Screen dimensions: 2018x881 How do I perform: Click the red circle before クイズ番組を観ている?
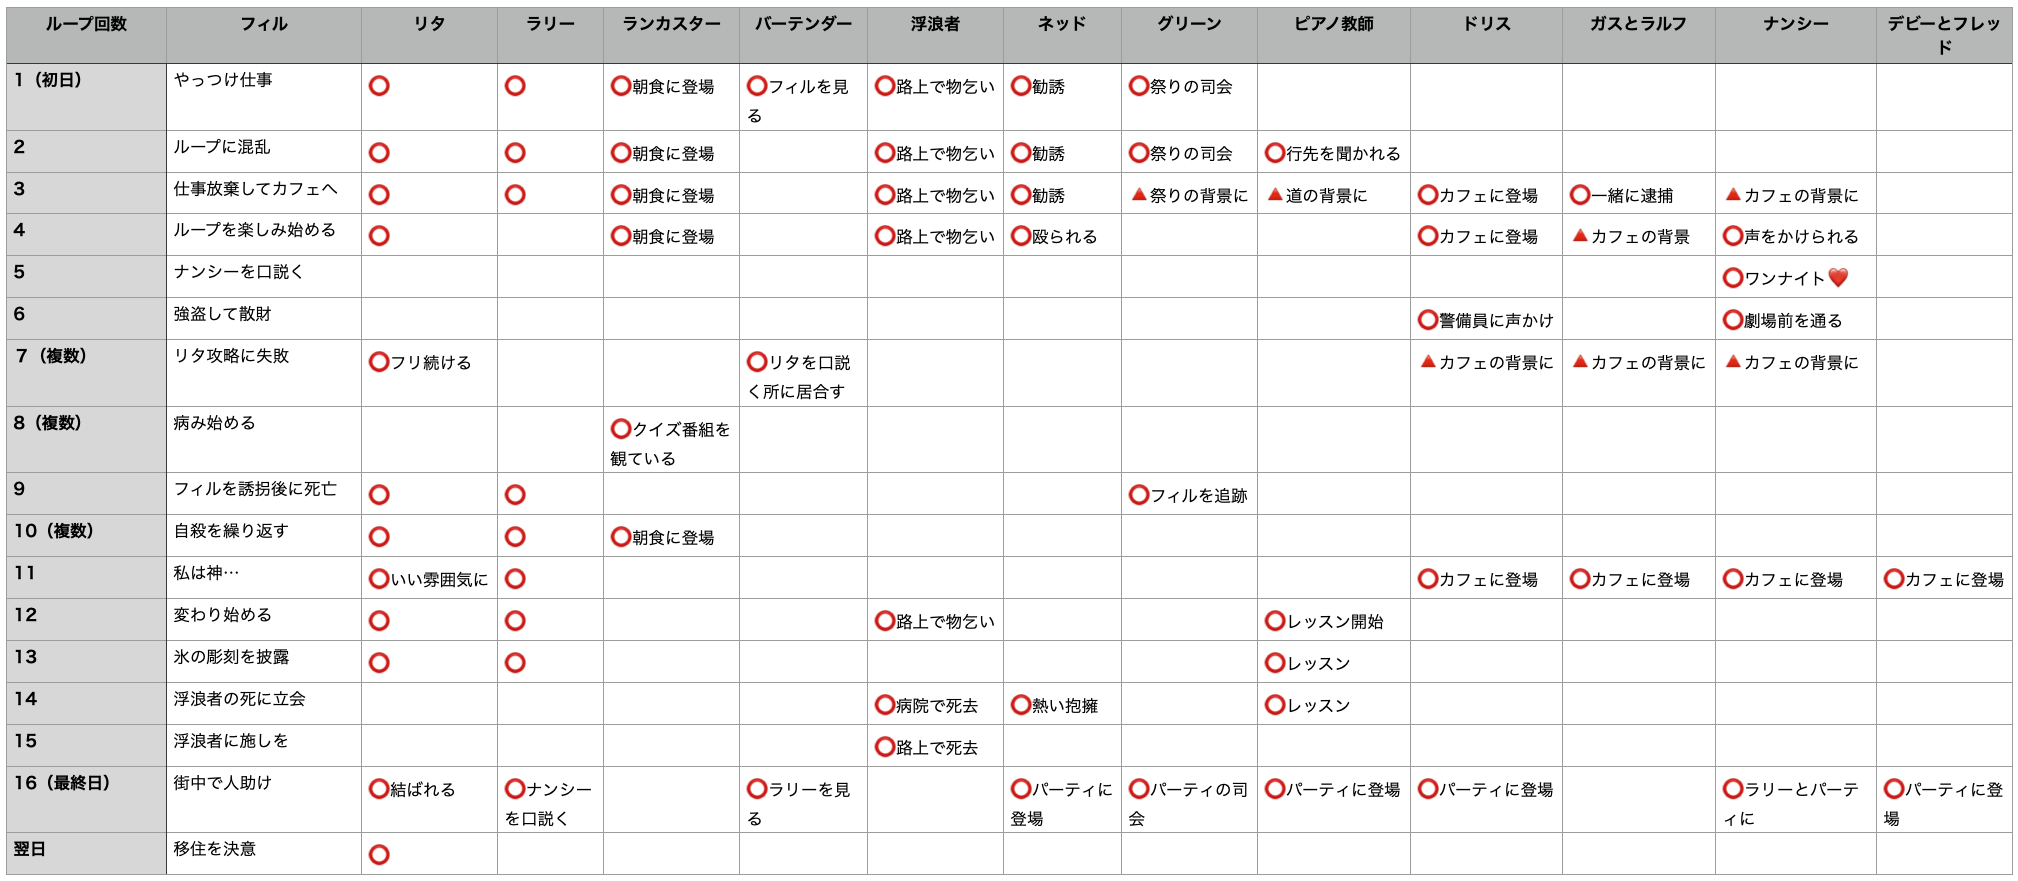click(620, 429)
